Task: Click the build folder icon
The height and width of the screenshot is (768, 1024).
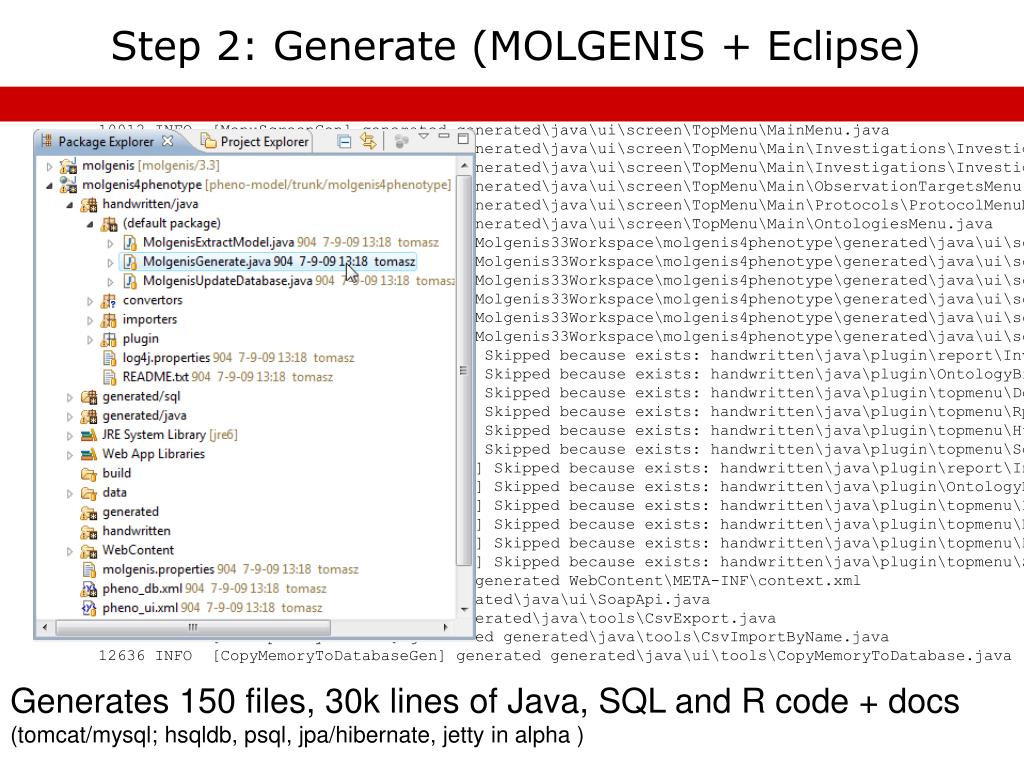Action: (x=89, y=473)
